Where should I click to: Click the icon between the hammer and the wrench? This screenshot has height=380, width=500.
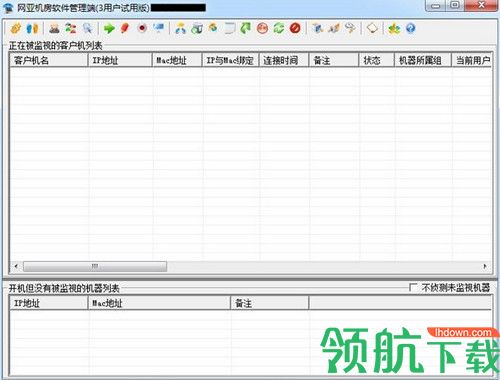334,28
